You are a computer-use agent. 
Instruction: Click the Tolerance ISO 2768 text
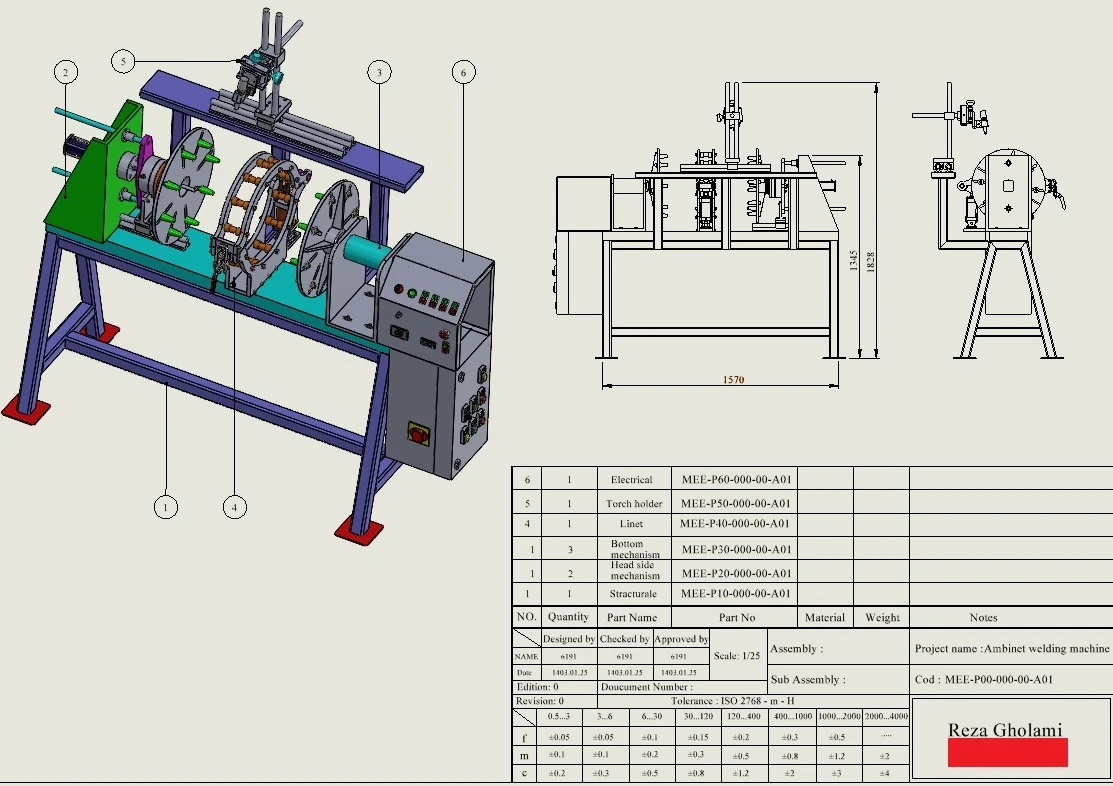pos(733,702)
